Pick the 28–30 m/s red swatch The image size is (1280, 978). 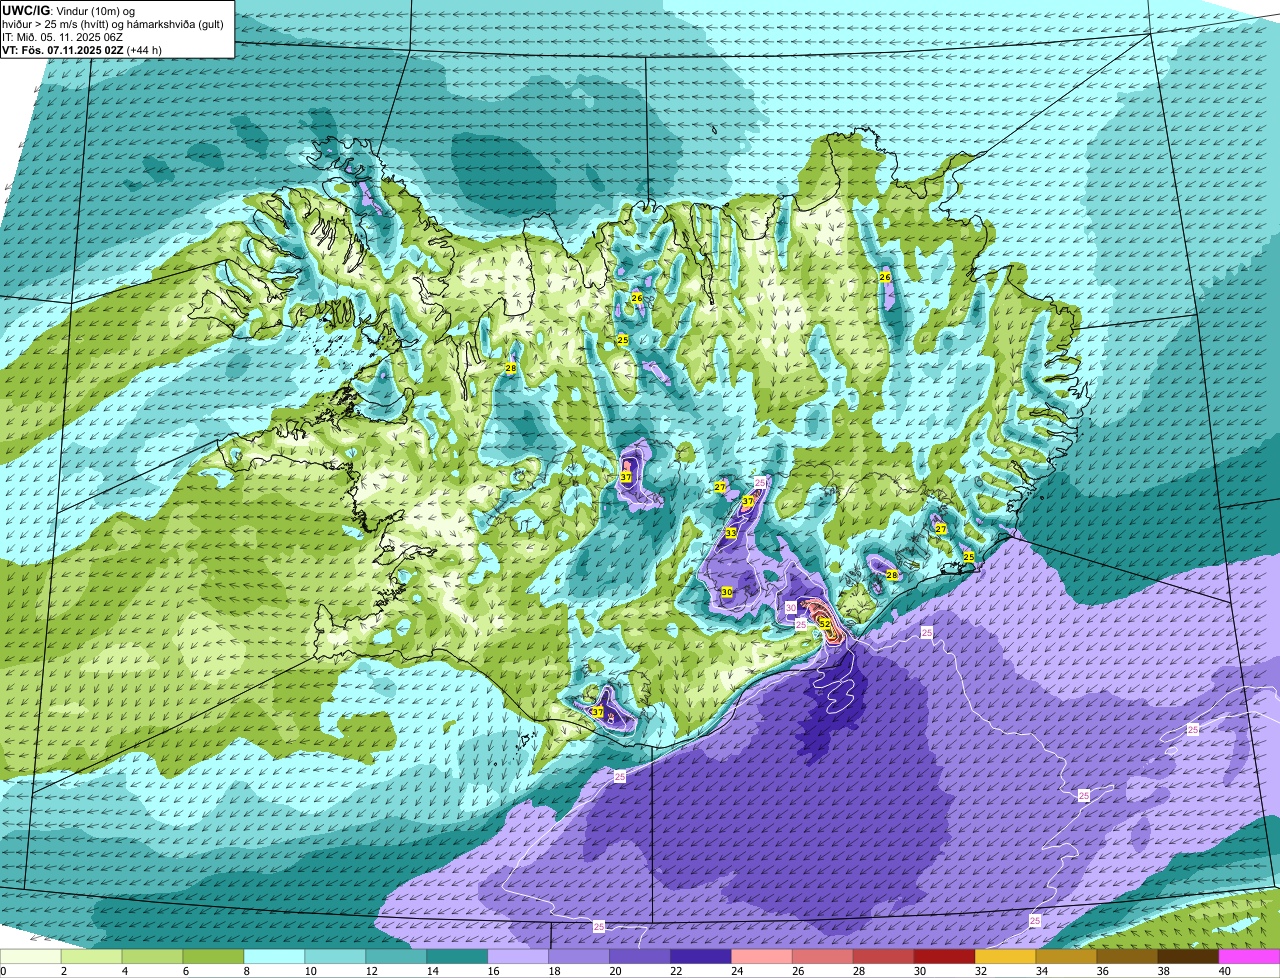click(x=886, y=957)
